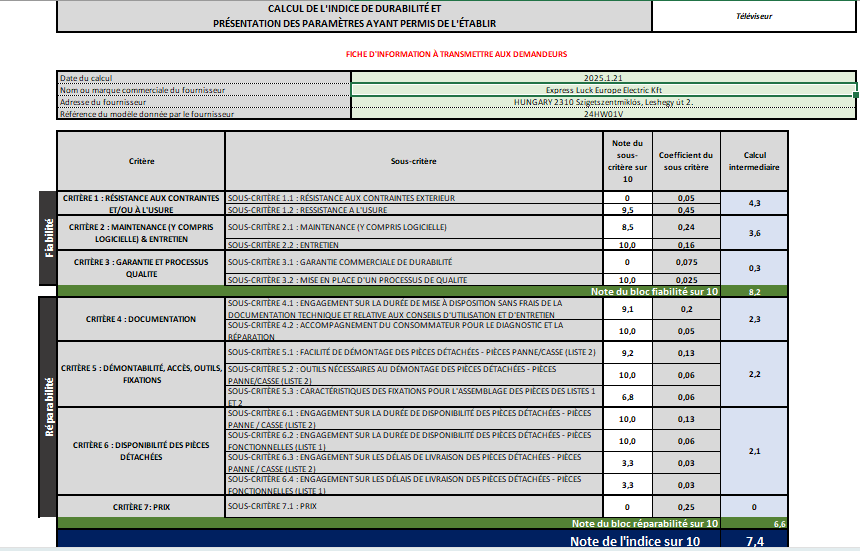Select the Référence du modèle label cell
The height and width of the screenshot is (551, 860).
[x=204, y=114]
